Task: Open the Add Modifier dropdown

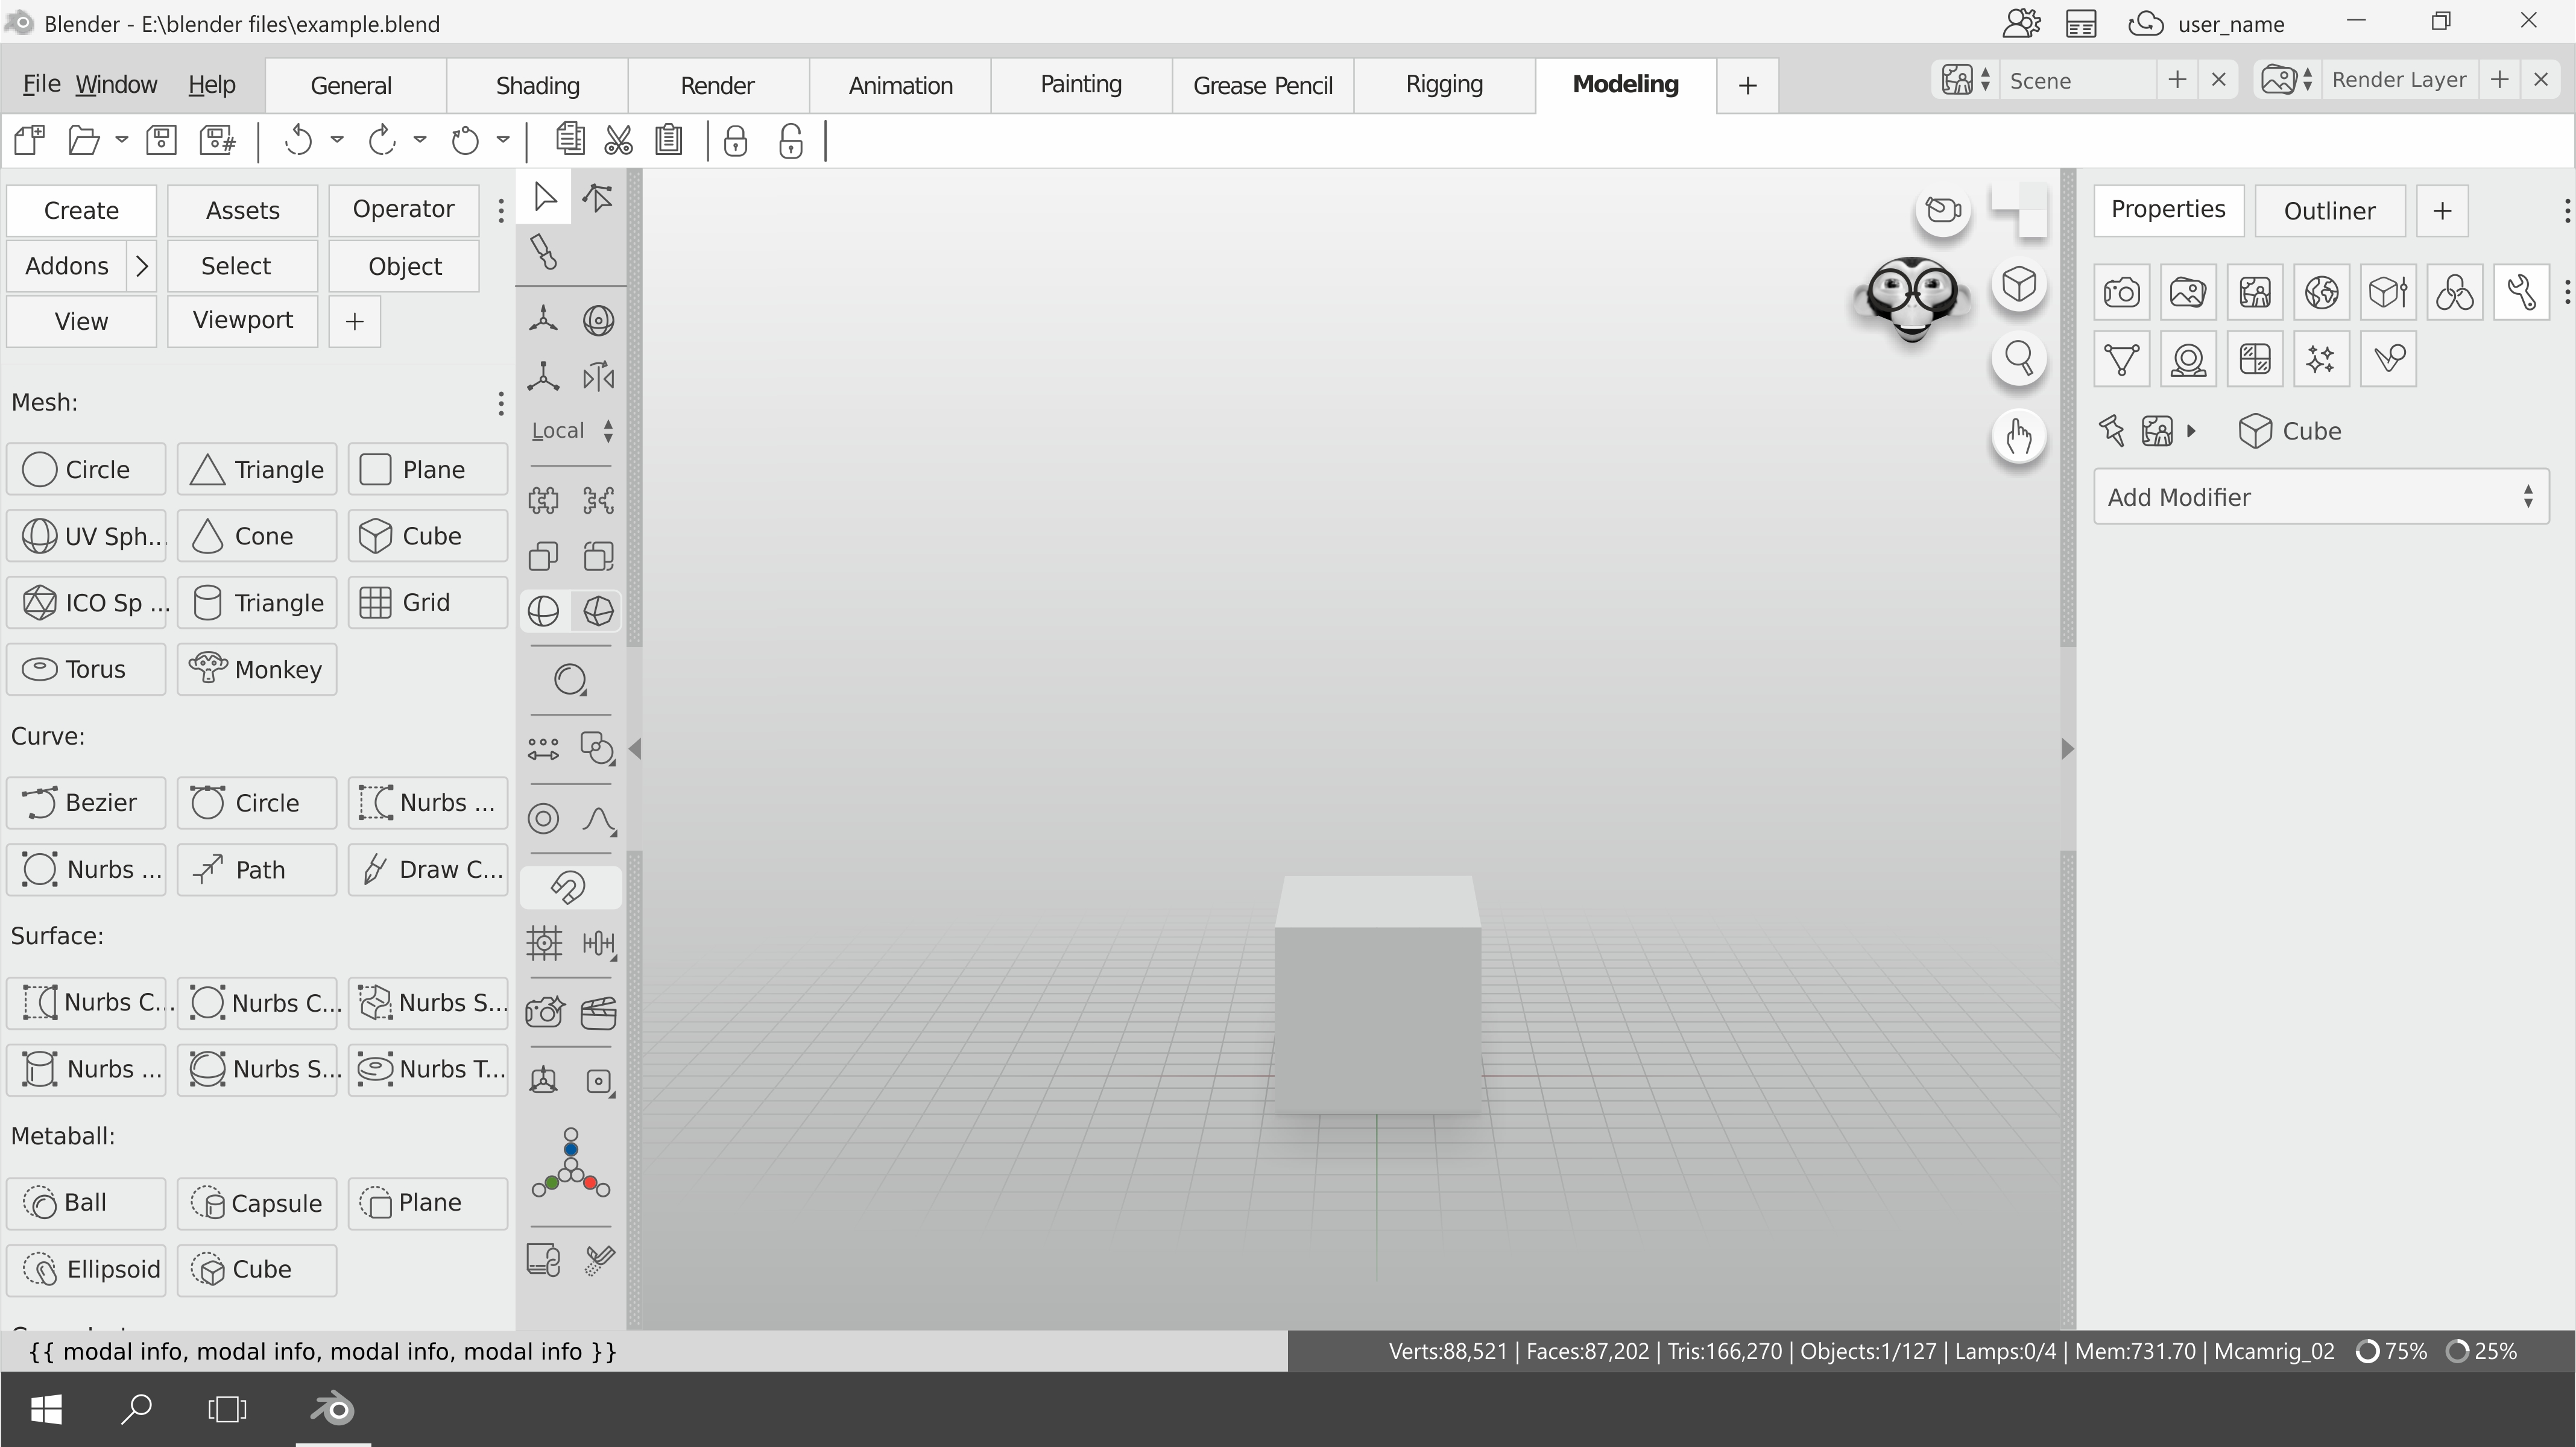Action: click(x=2321, y=497)
